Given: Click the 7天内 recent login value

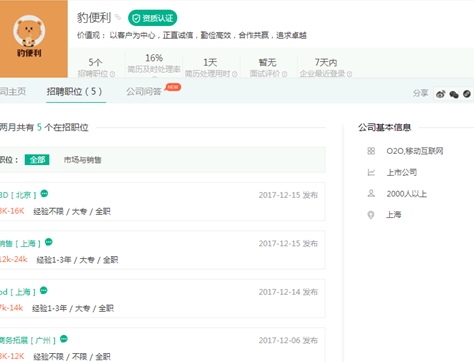Looking at the screenshot, I should pyautogui.click(x=326, y=62).
